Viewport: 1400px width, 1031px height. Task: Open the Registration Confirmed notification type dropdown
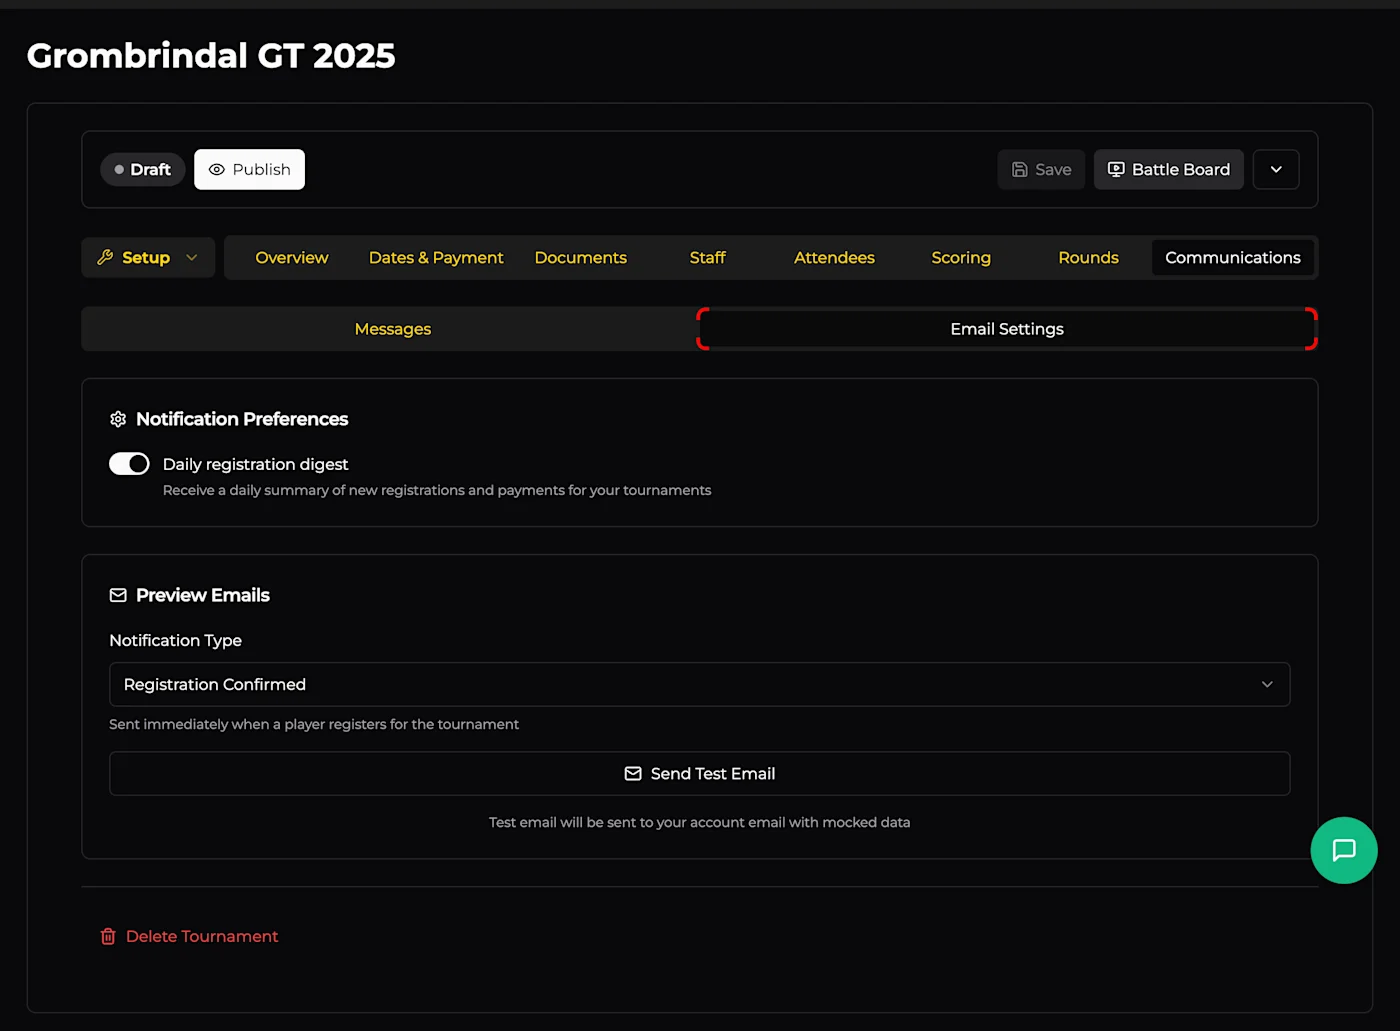[x=699, y=684]
